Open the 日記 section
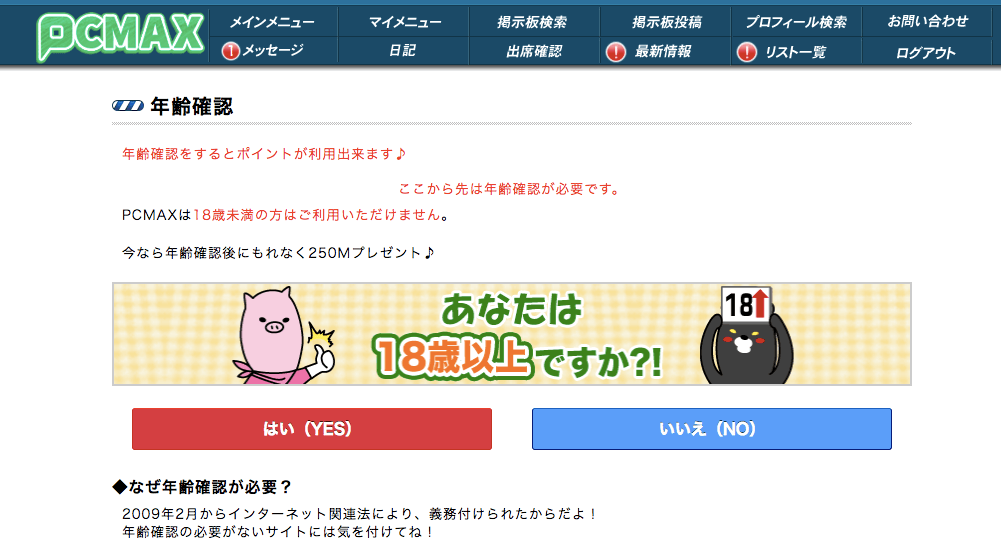Screen dimensions: 1001x548 tap(402, 50)
